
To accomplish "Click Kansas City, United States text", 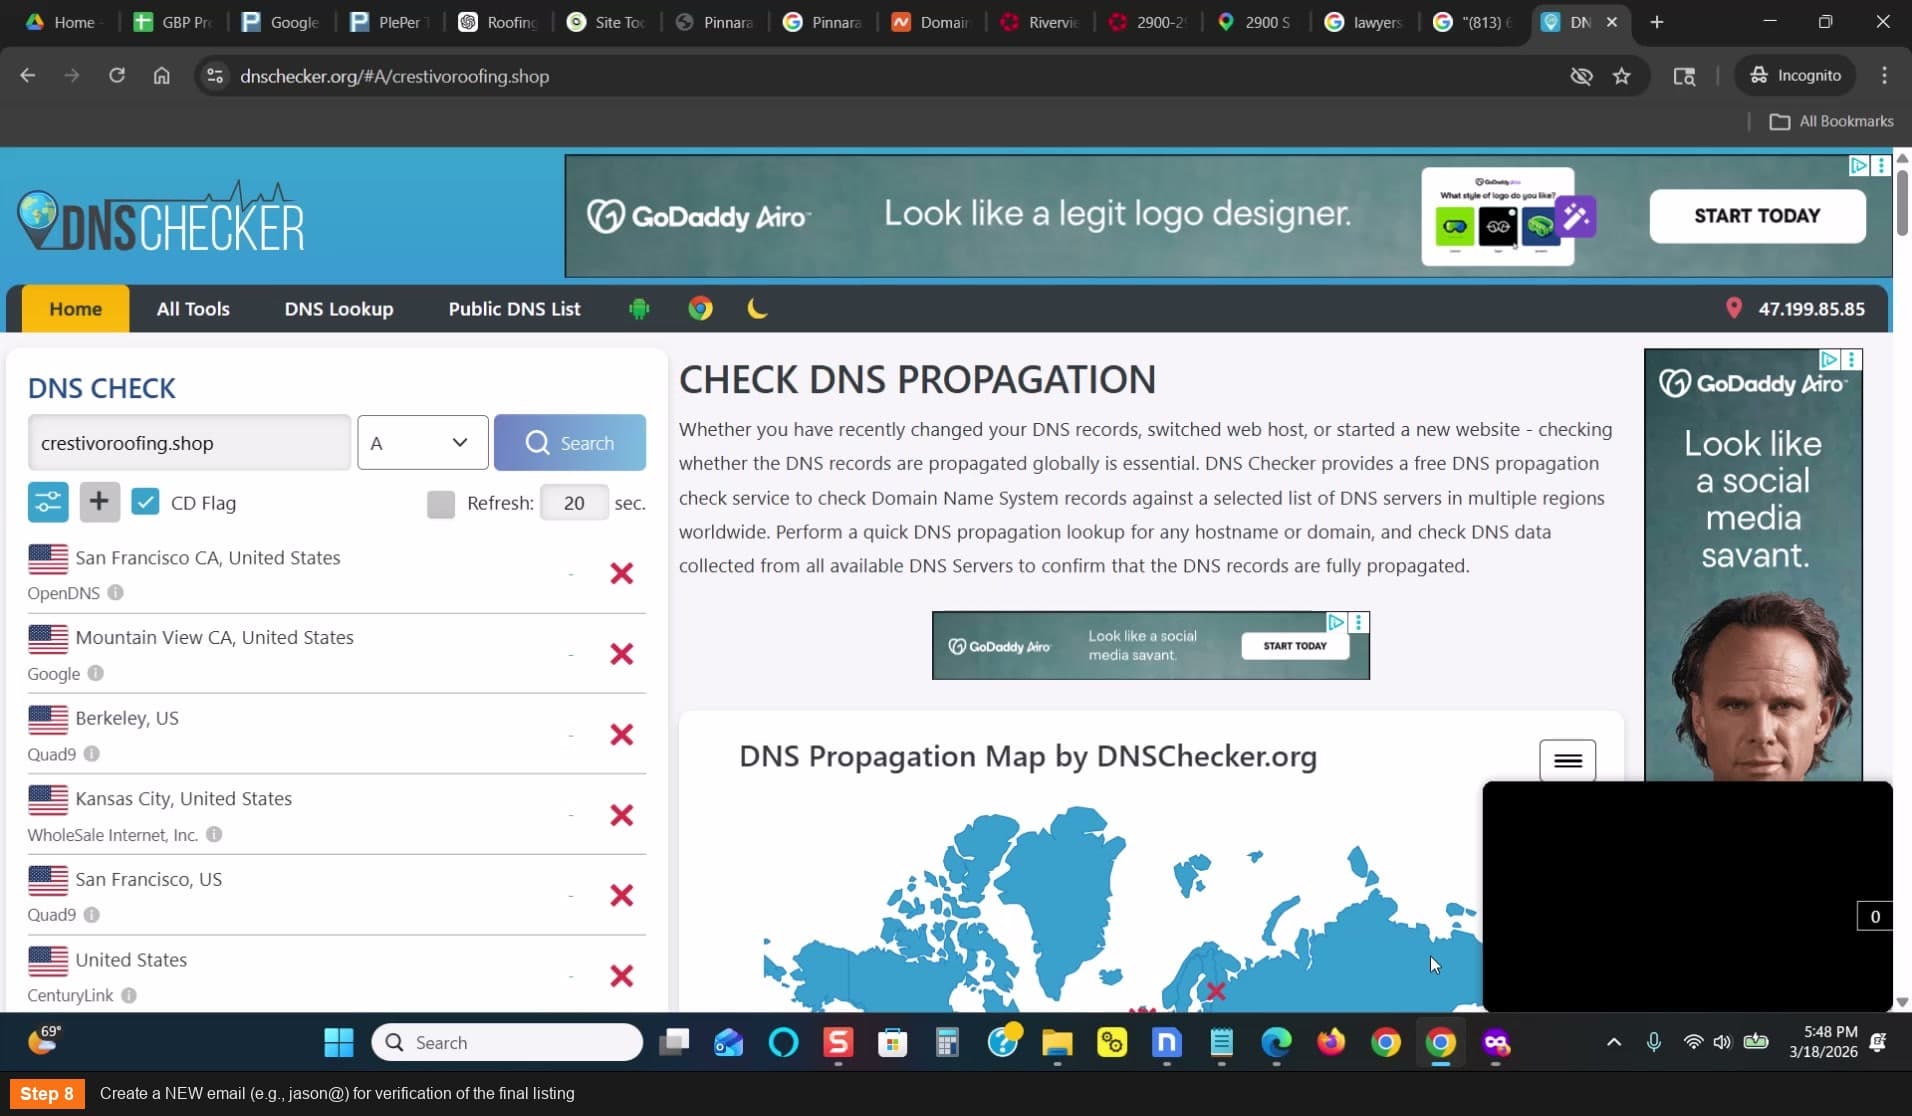I will tap(184, 798).
